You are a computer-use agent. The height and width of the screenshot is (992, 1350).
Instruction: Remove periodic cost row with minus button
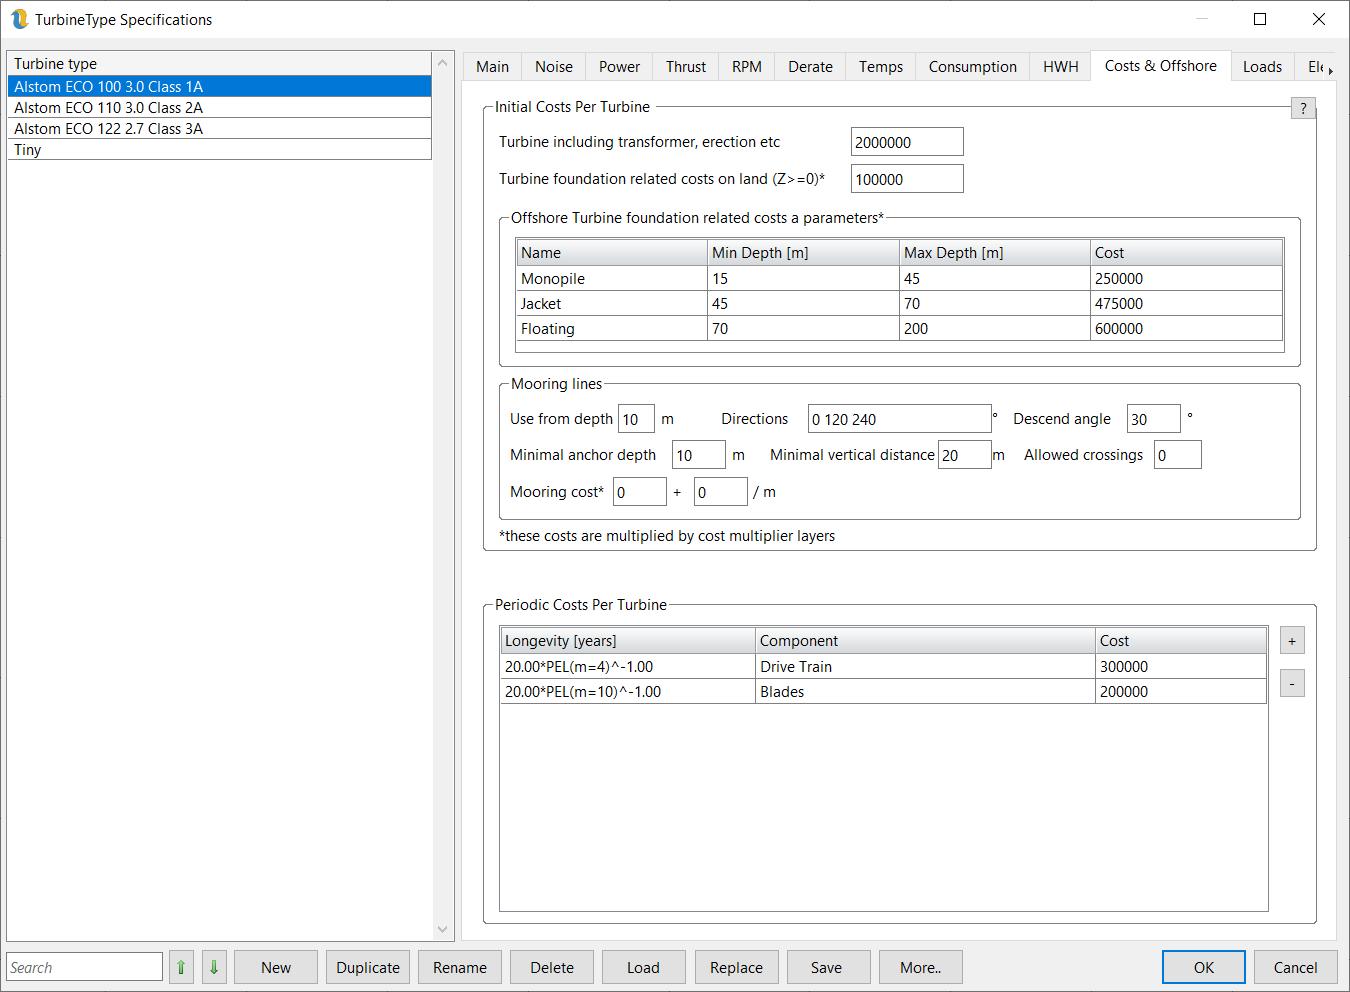(1292, 684)
